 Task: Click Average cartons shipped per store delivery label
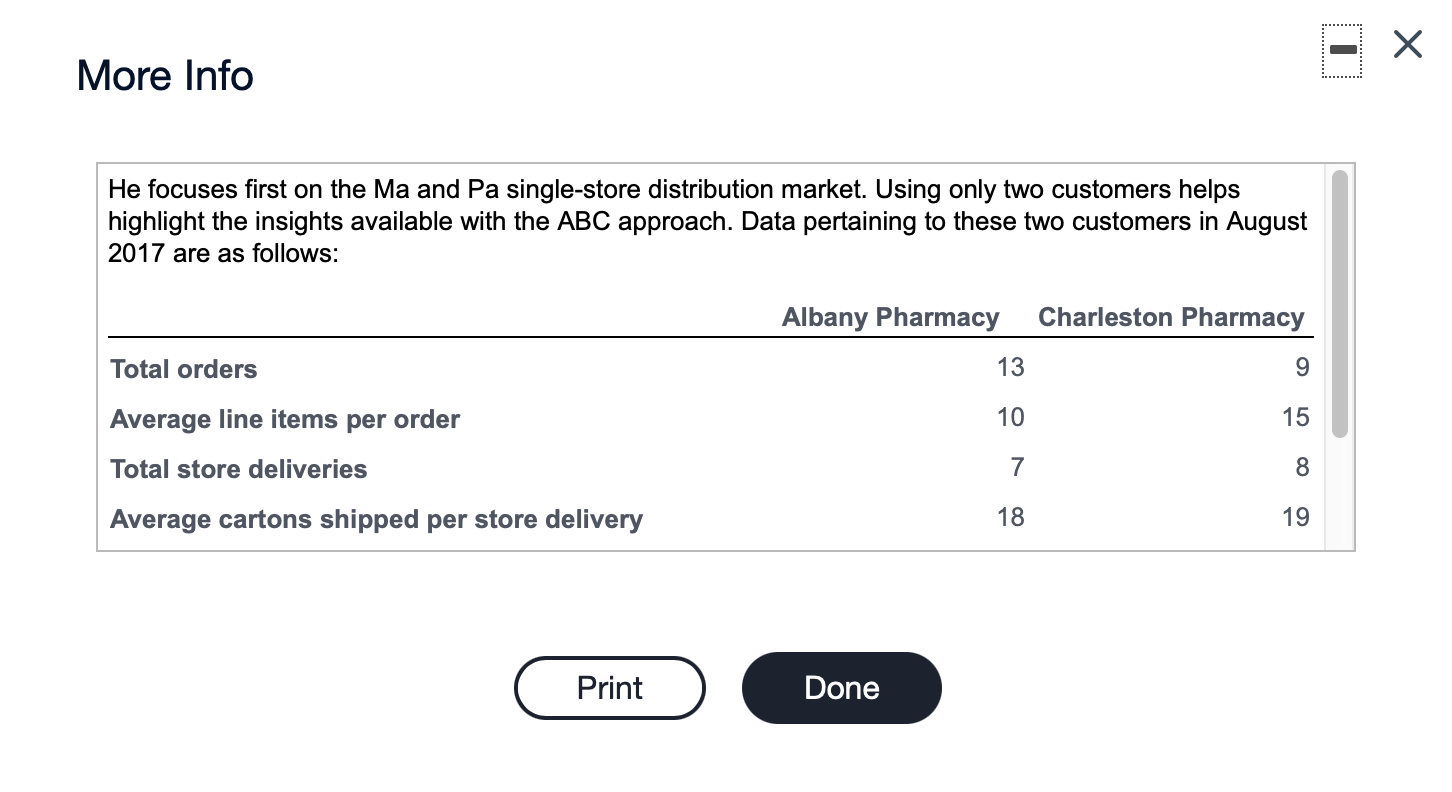pyautogui.click(x=376, y=519)
